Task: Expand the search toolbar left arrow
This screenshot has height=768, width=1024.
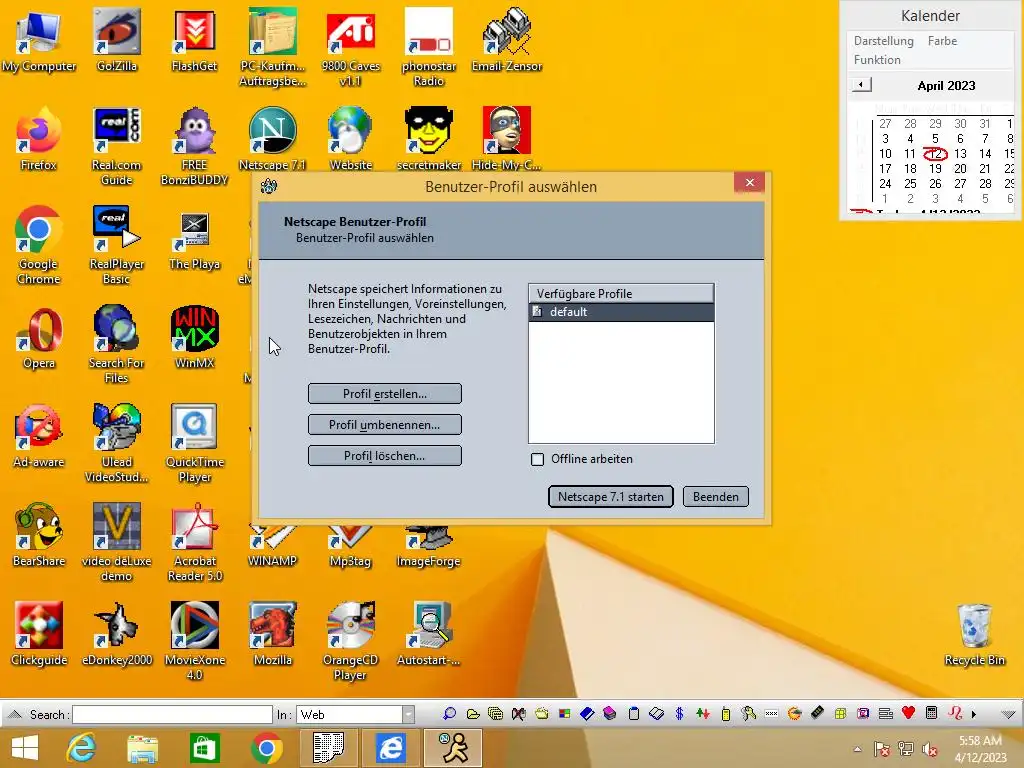Action: (x=14, y=714)
